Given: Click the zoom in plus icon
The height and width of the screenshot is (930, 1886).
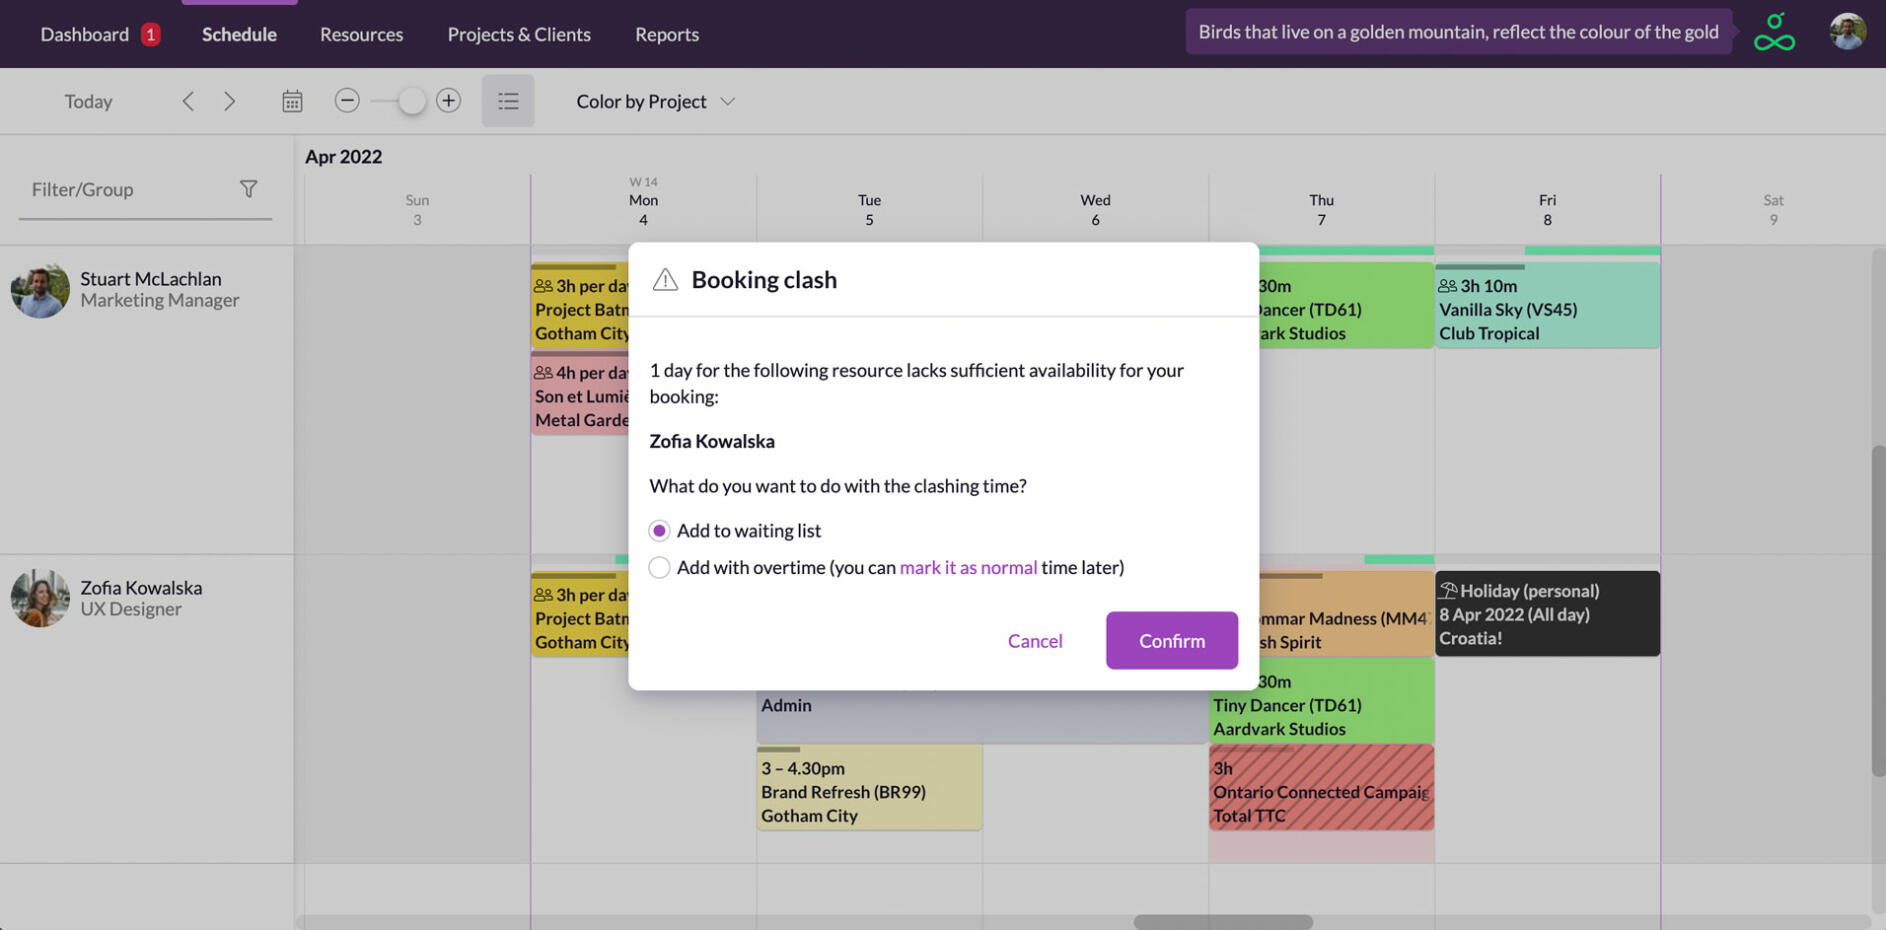Looking at the screenshot, I should click(x=449, y=100).
